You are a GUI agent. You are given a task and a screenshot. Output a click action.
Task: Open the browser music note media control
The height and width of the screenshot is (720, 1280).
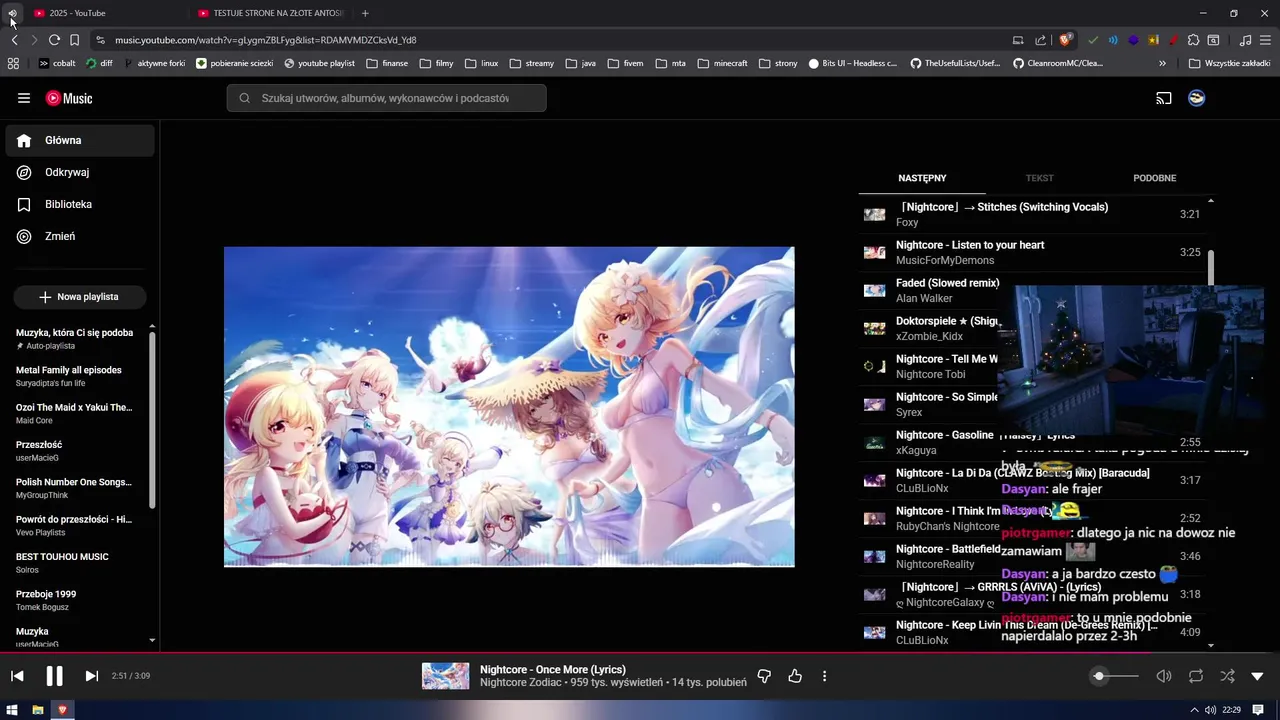tap(1245, 40)
